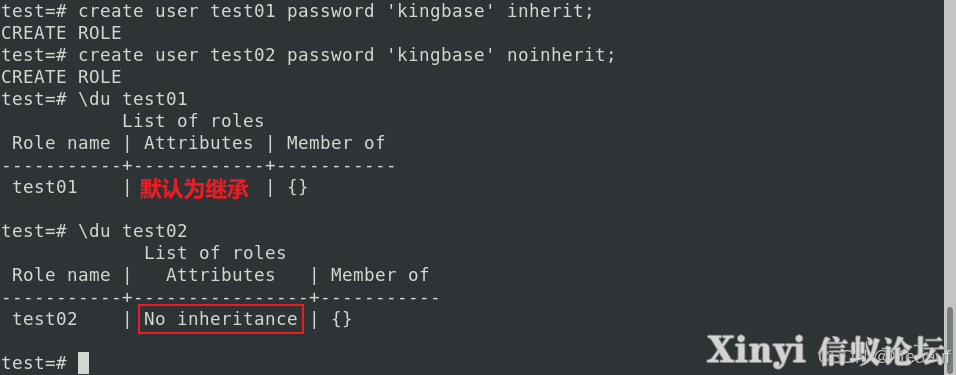Click the '{}' value in test02 row
The image size is (956, 375).
click(x=341, y=319)
